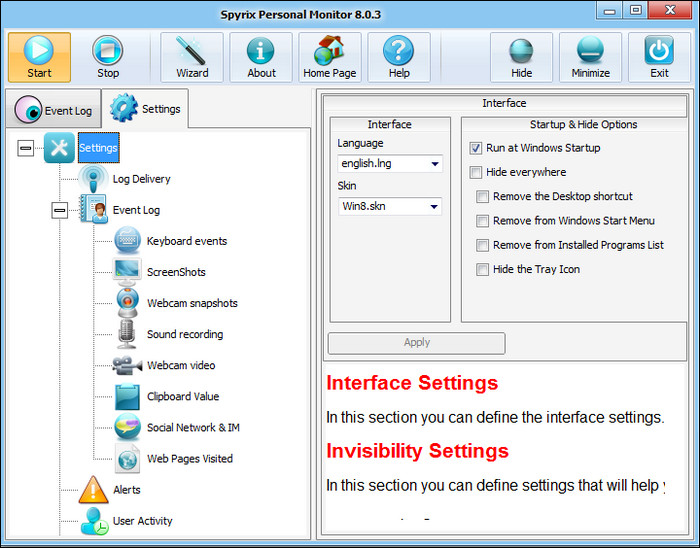Image resolution: width=700 pixels, height=548 pixels.
Task: Click the Apply button
Action: coord(417,343)
